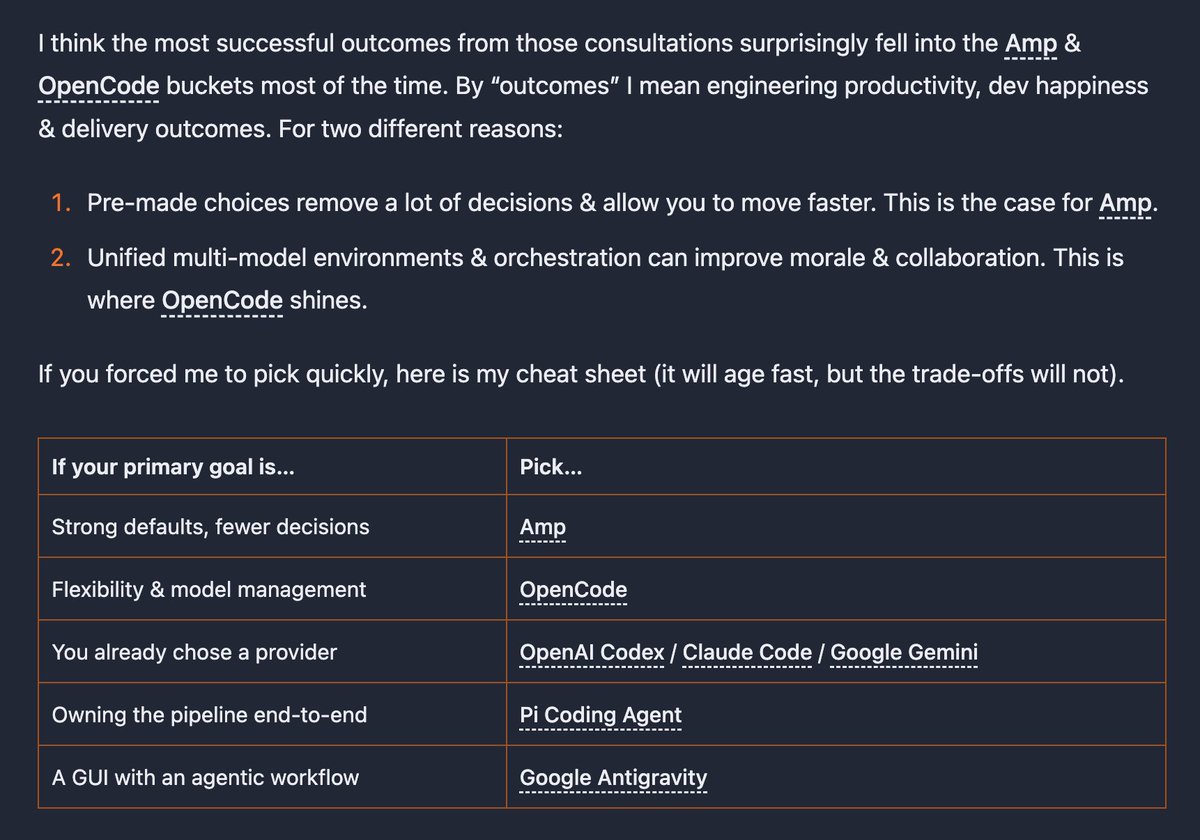The height and width of the screenshot is (840, 1200).
Task: Click the 'Pick...' table header cell
Action: (836, 467)
